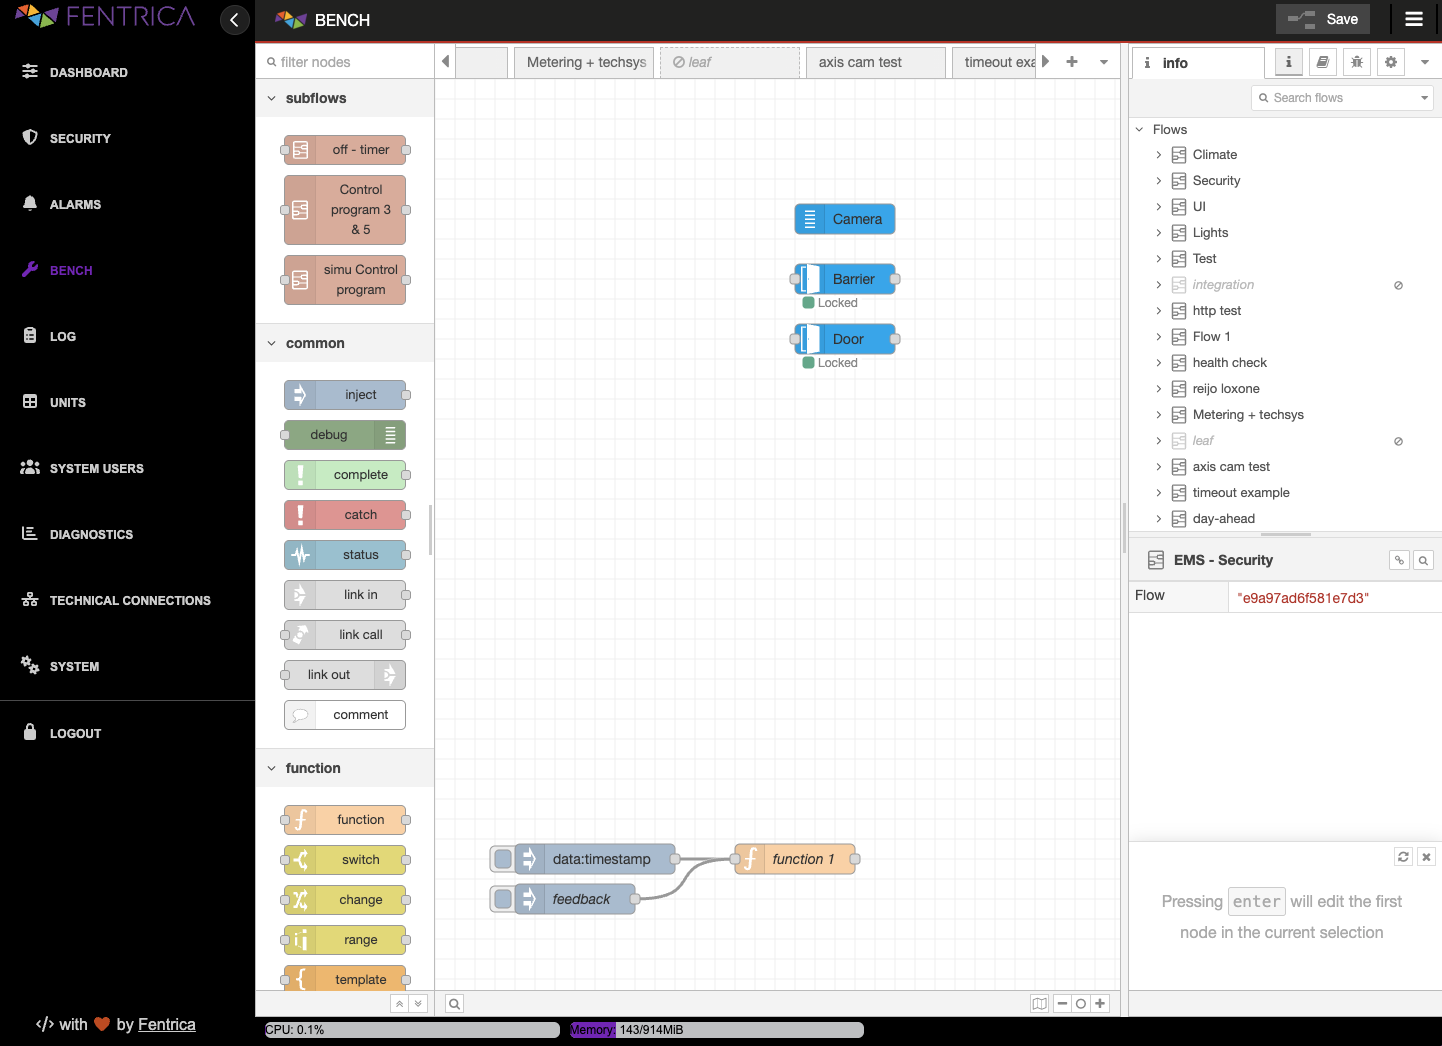This screenshot has height=1046, width=1442.
Task: Open the flow list dropdown beside the tabs
Action: (1103, 62)
